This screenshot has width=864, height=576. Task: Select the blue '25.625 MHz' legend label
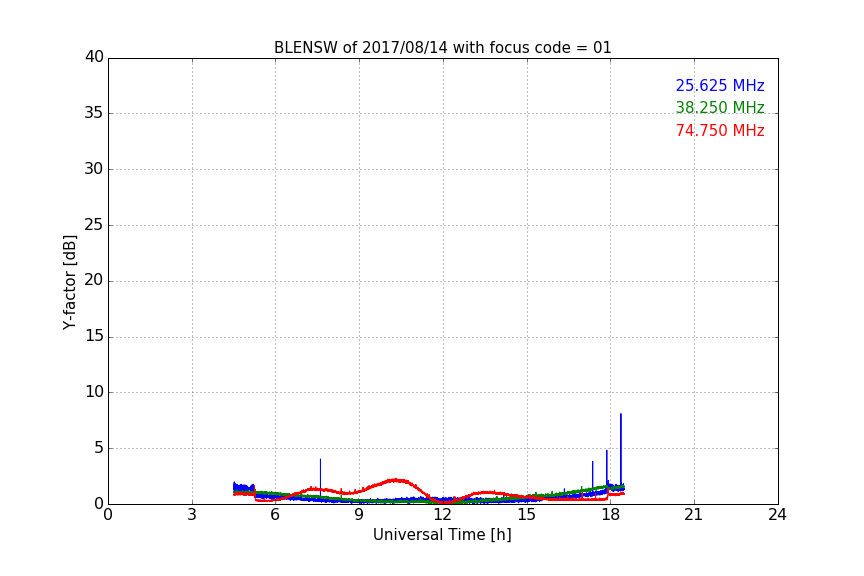click(720, 85)
